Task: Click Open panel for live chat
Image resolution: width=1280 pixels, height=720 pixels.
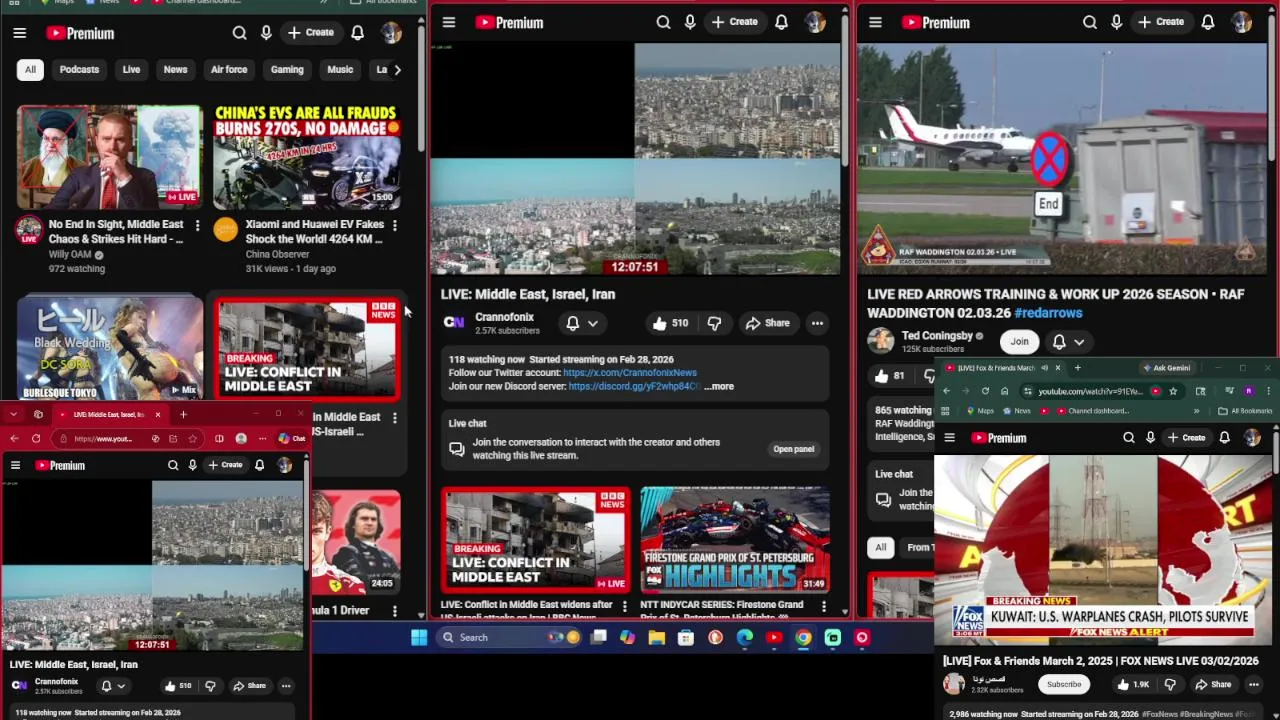Action: (x=794, y=449)
